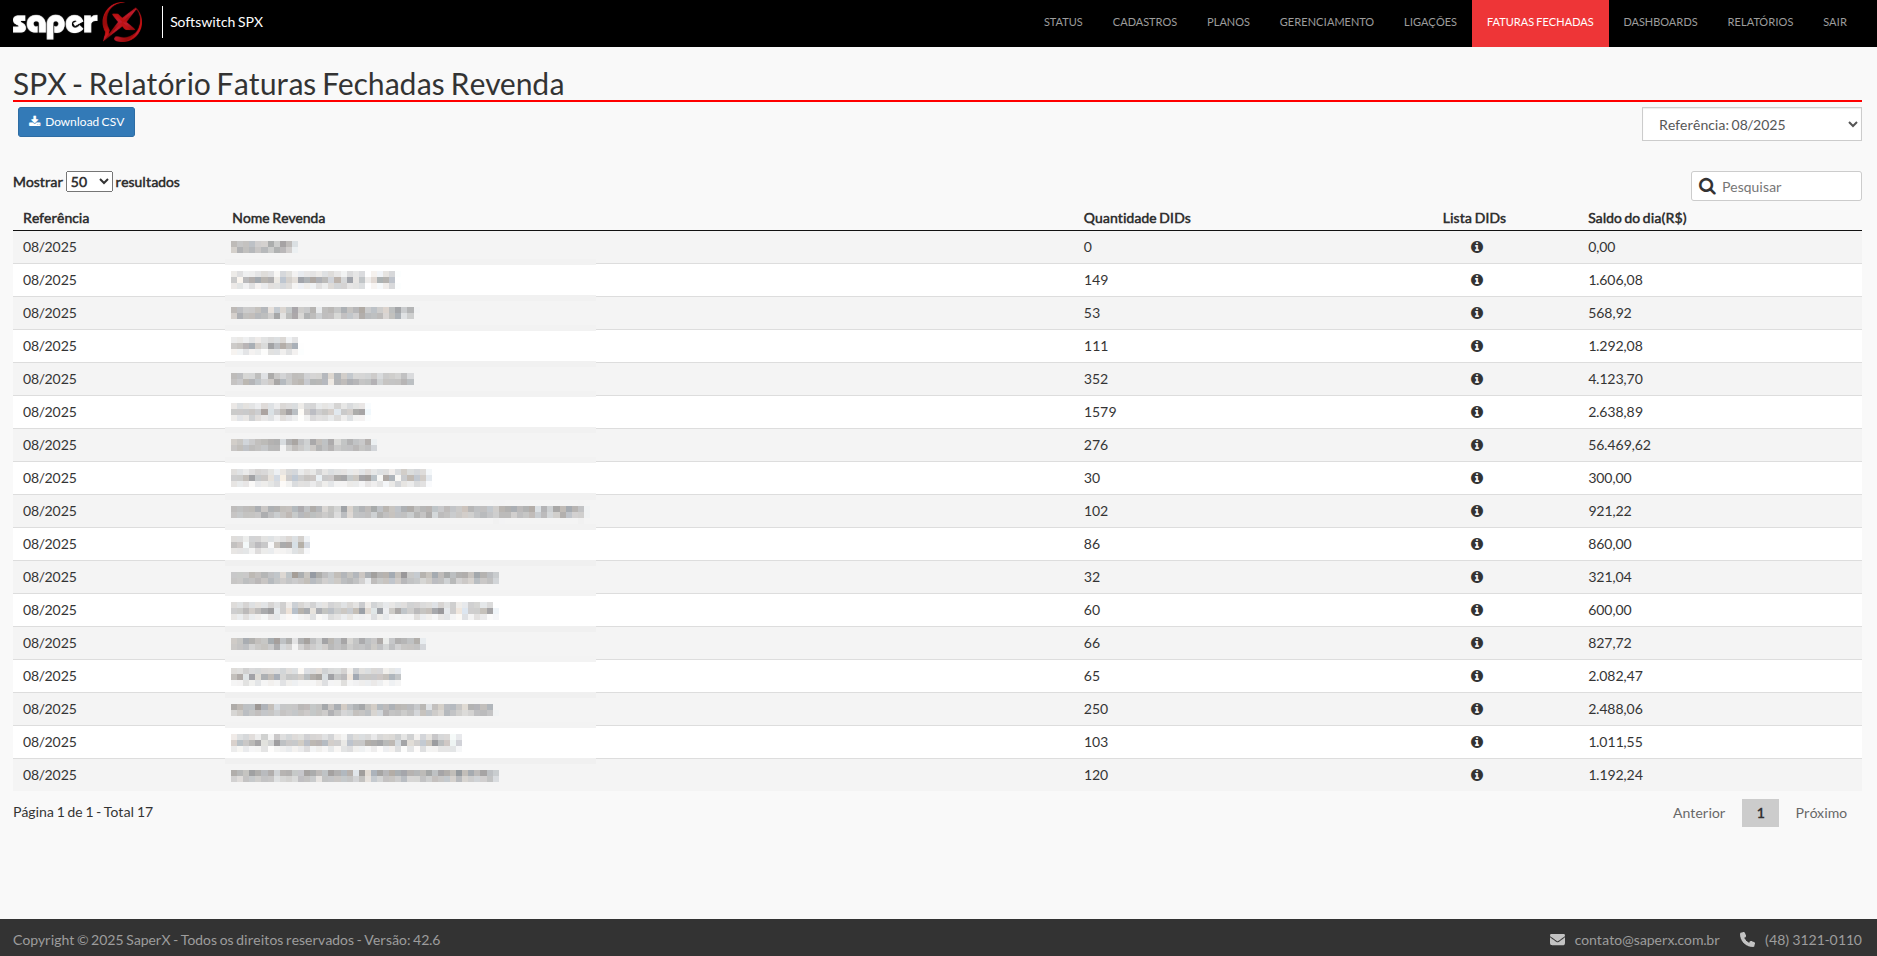Screen dimensions: 1877x956
Task: Open the Mostrar results count dropdown
Action: pos(89,182)
